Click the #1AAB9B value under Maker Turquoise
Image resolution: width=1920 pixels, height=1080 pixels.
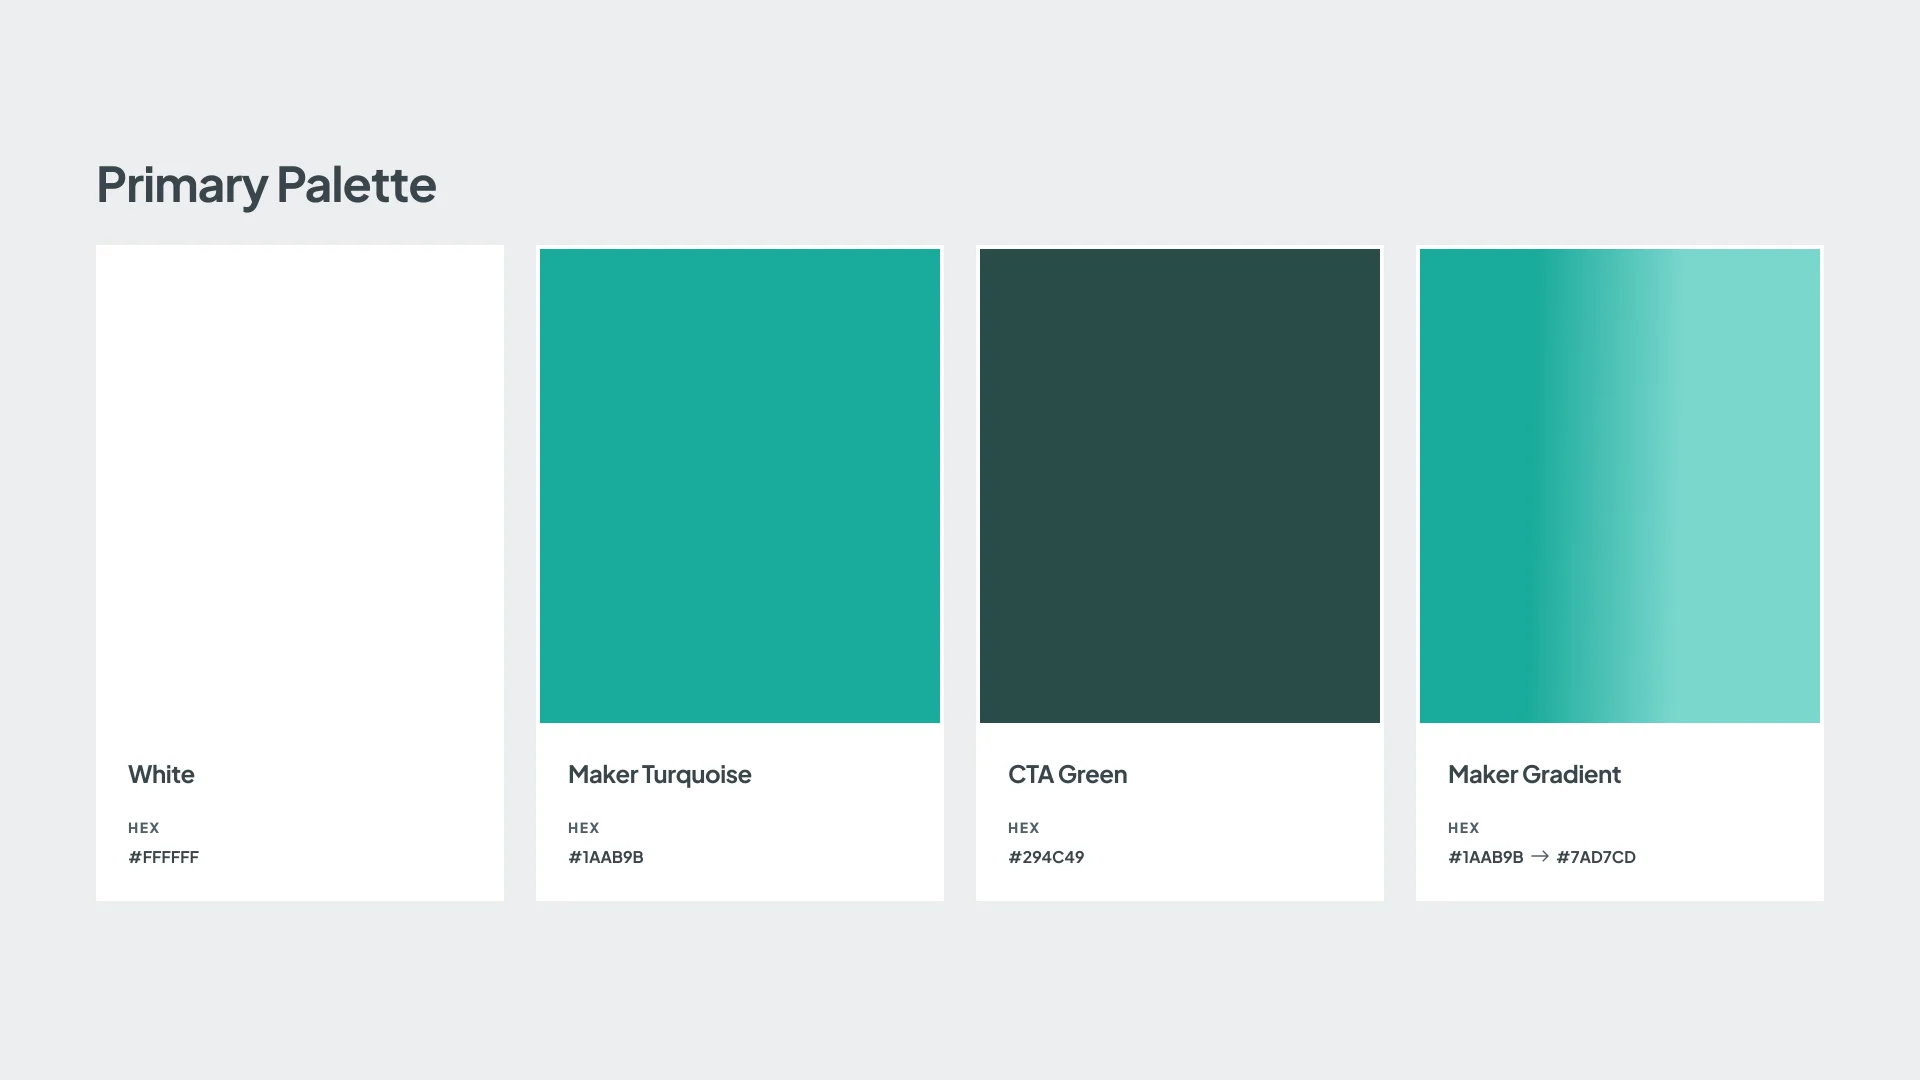tap(605, 857)
